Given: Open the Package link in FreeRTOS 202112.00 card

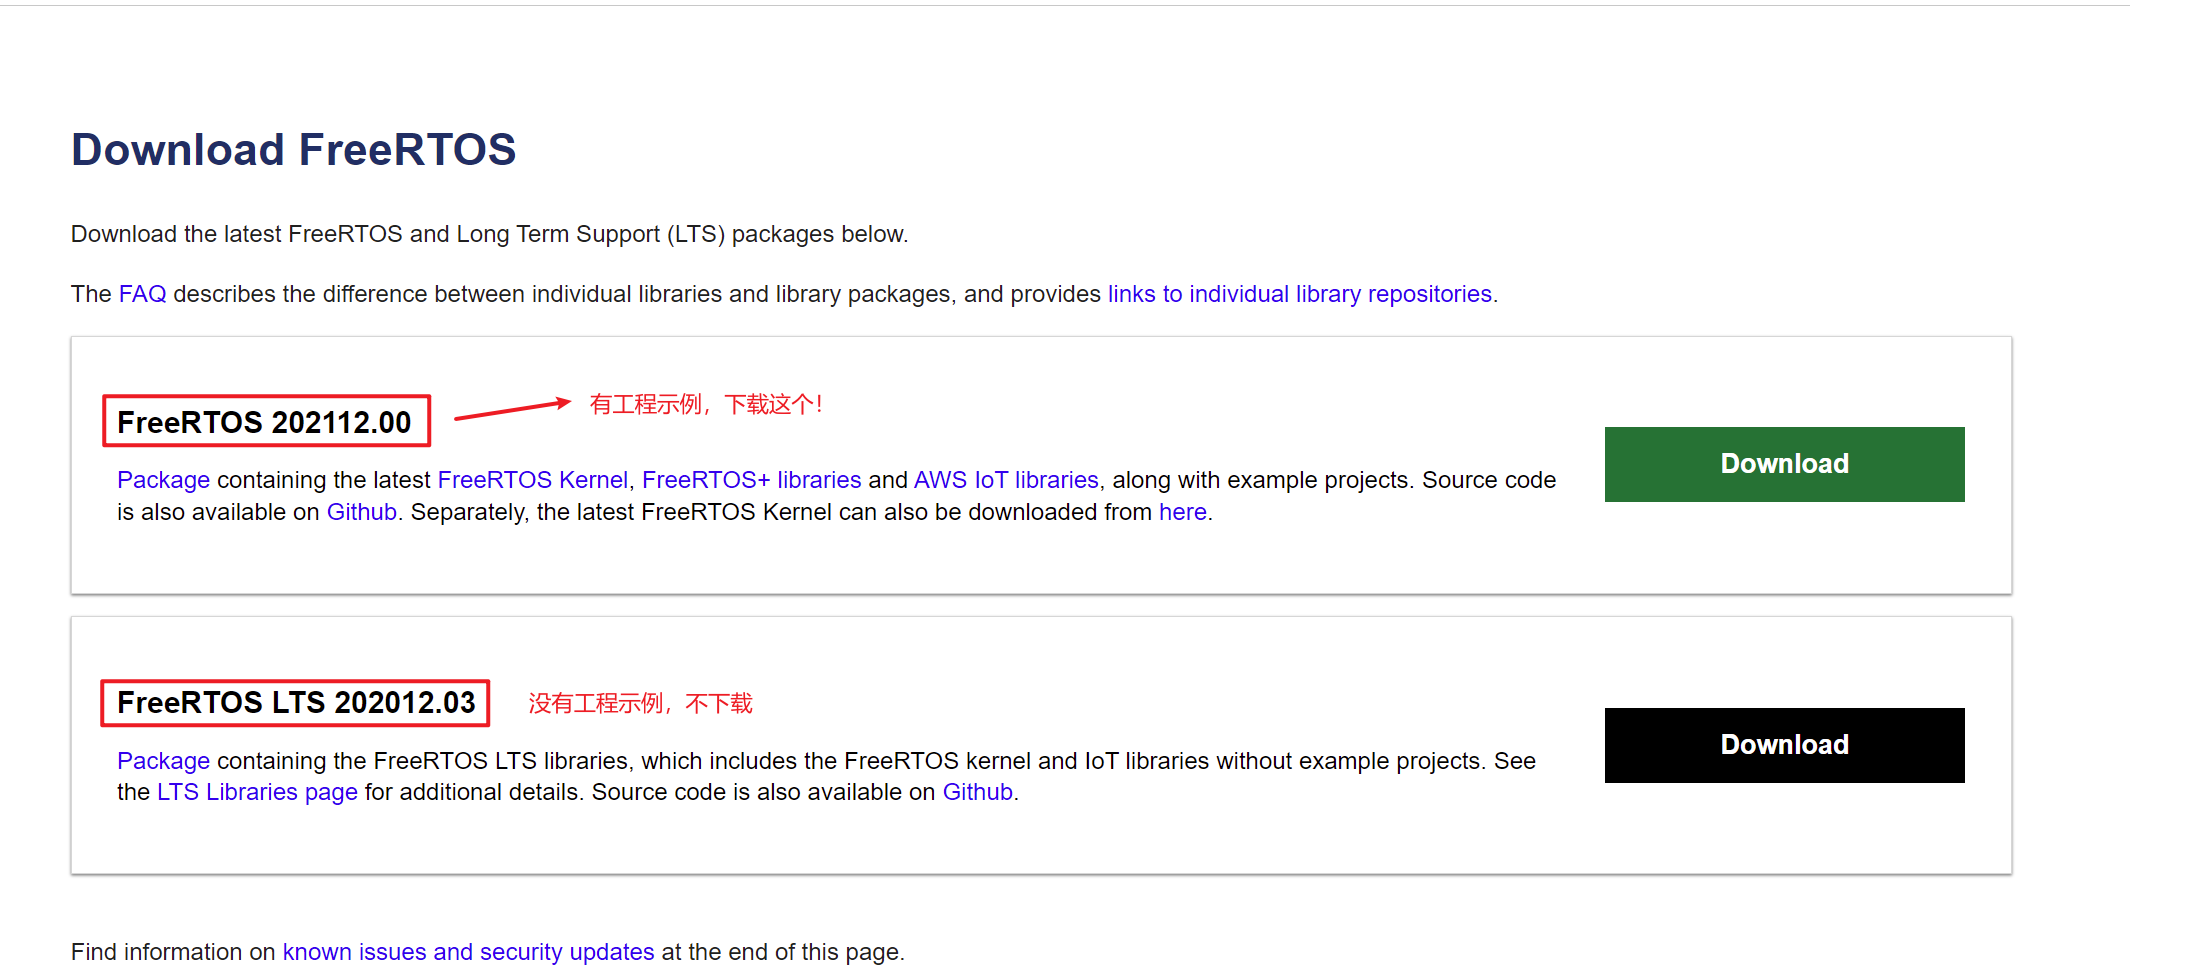Looking at the screenshot, I should (x=163, y=480).
